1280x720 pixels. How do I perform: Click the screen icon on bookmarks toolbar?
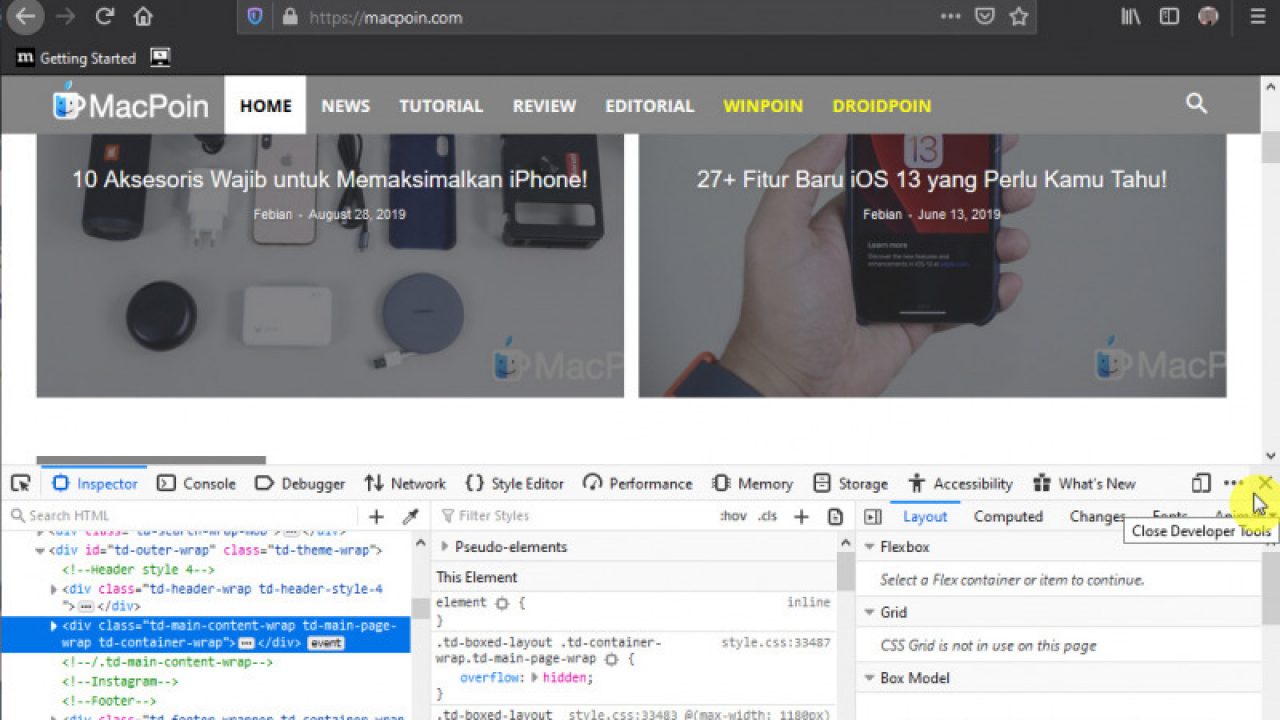pyautogui.click(x=160, y=57)
